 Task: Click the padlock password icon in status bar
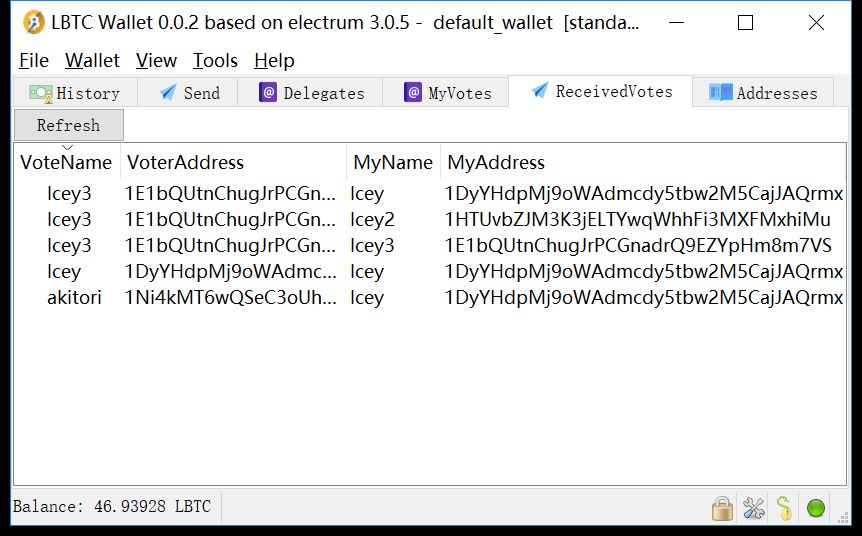pyautogui.click(x=722, y=508)
